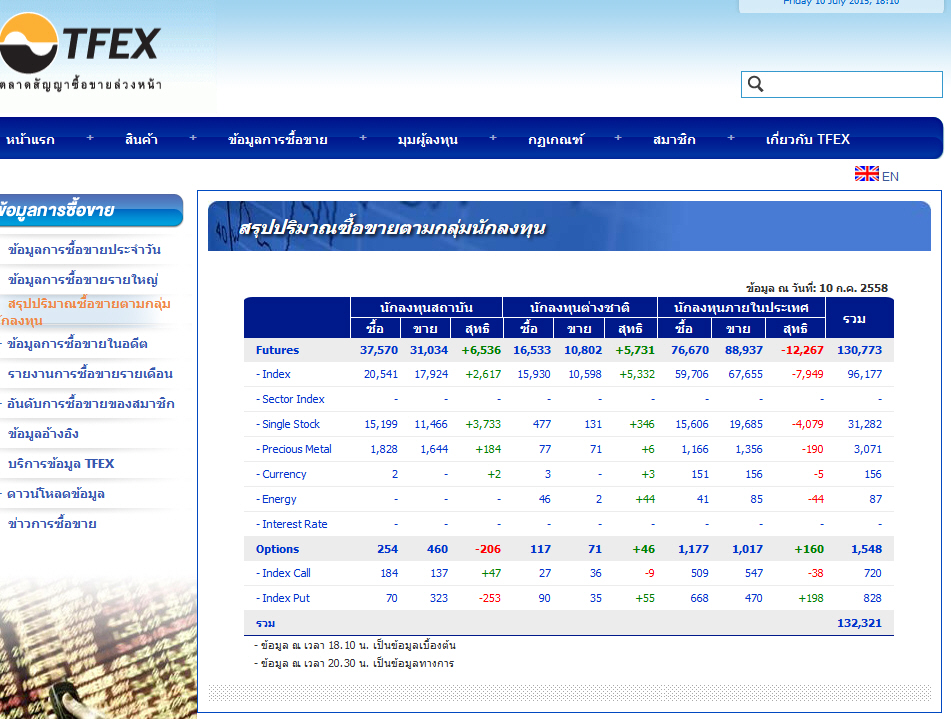Open sidebar link ข้อมูลการซื้อขายรายใหญ่

coord(83,280)
